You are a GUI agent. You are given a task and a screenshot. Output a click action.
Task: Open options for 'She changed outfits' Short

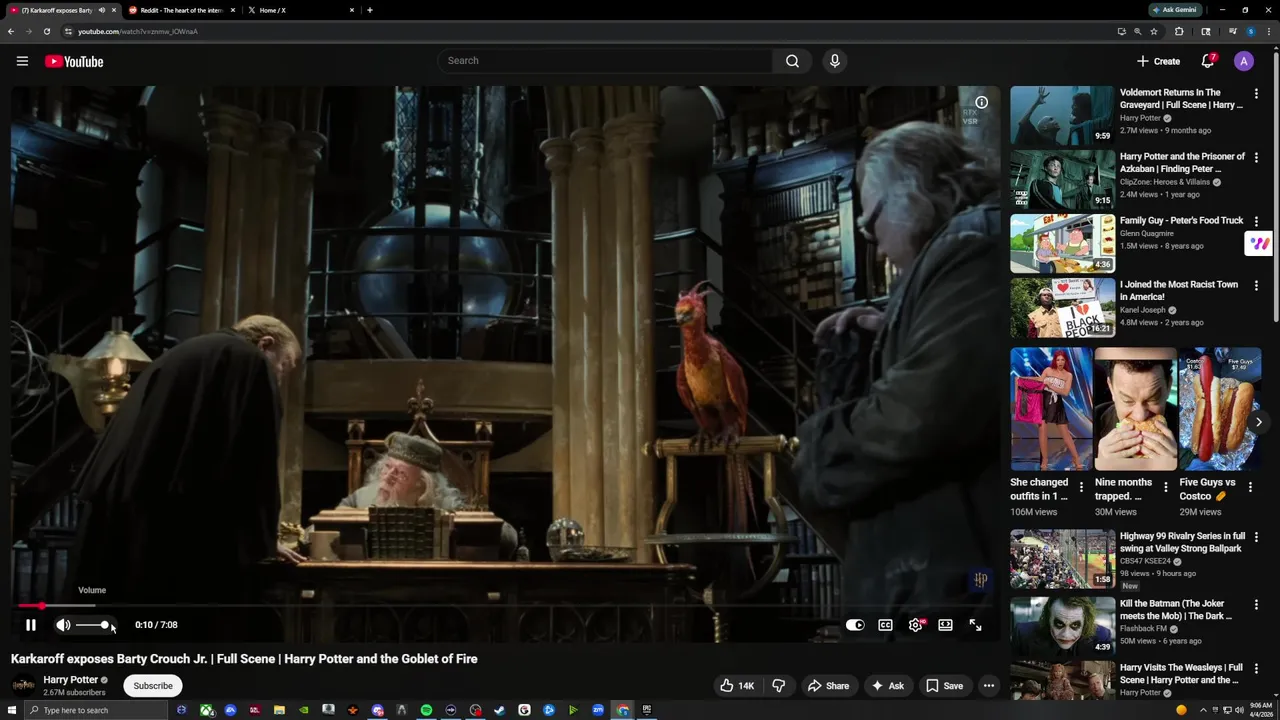click(1081, 488)
